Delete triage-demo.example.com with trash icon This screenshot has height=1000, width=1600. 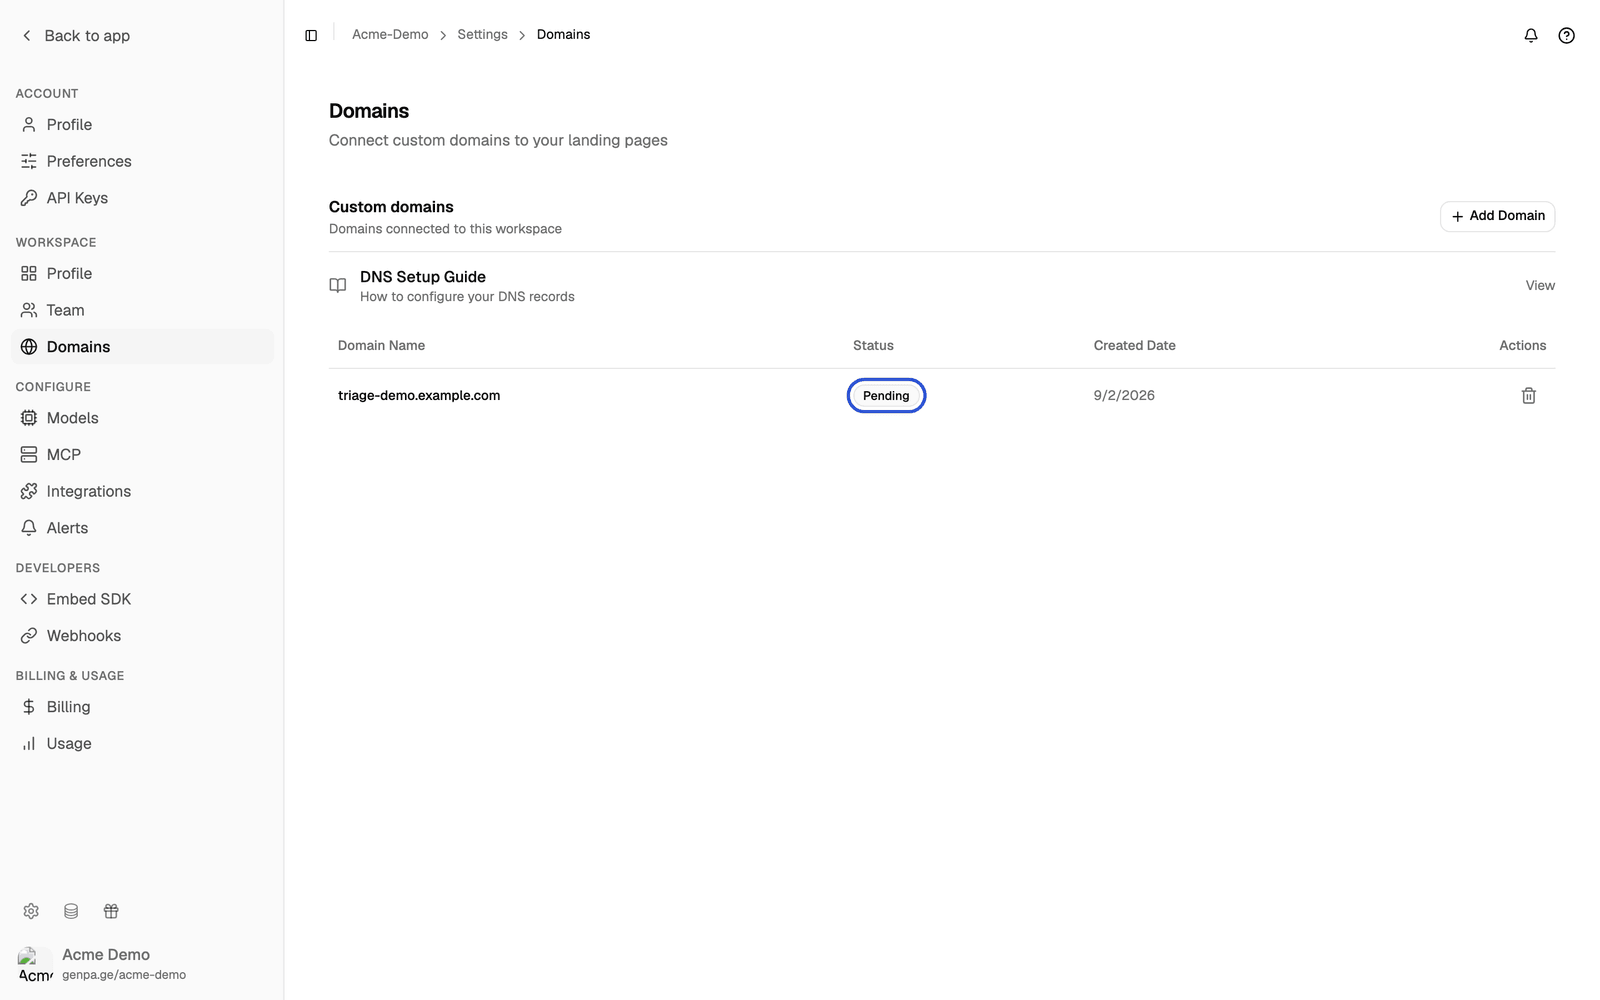(1528, 396)
